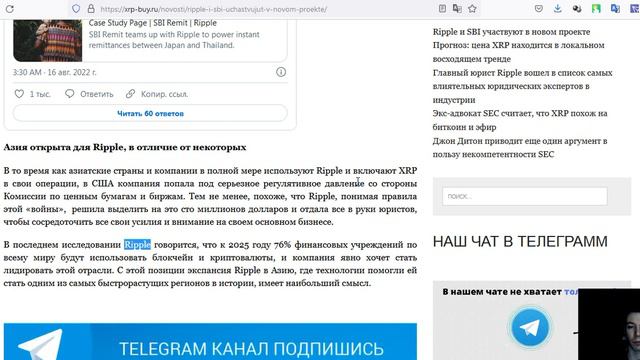The height and width of the screenshot is (360, 640).
Task: Click heading НАШ ЧАТ В ТЕЛЕГРАММ
Action: coord(520,242)
